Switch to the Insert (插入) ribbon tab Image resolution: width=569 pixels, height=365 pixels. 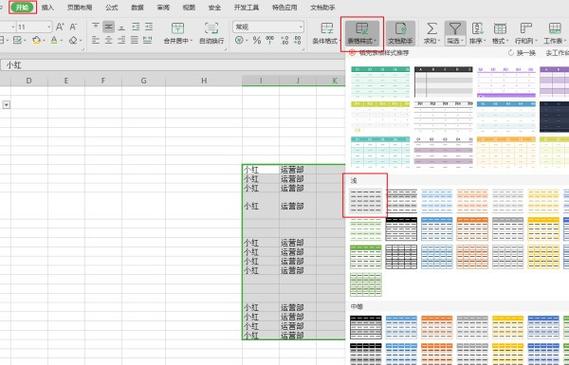click(x=48, y=7)
